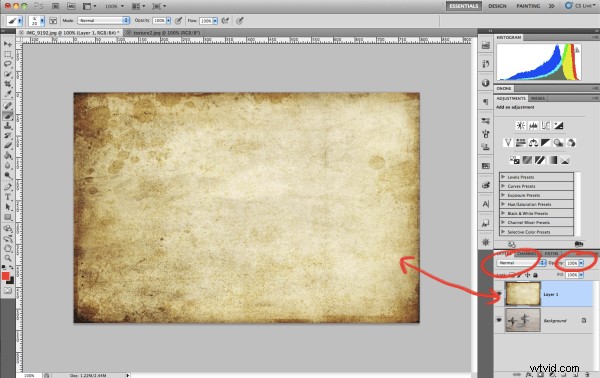
Task: Open the layer Fill dropdown arrow
Action: pos(581,275)
